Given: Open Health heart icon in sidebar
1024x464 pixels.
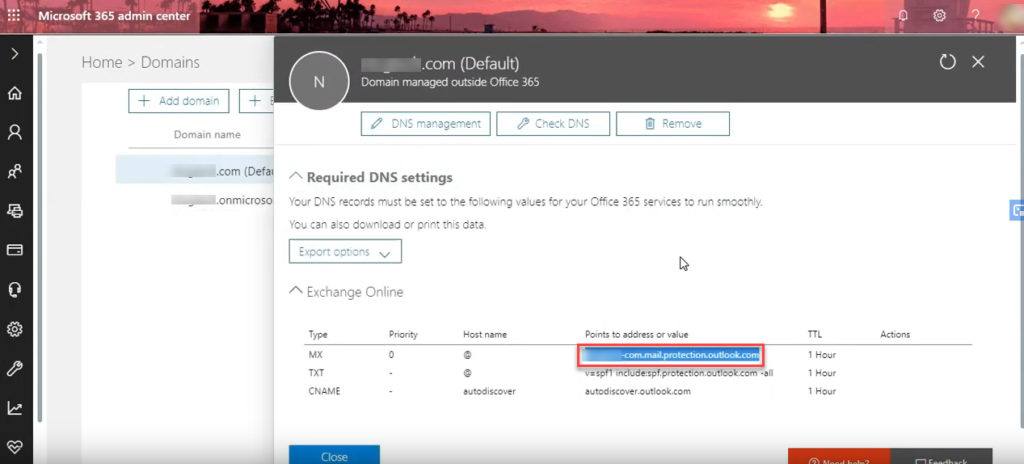Looking at the screenshot, I should (x=14, y=447).
